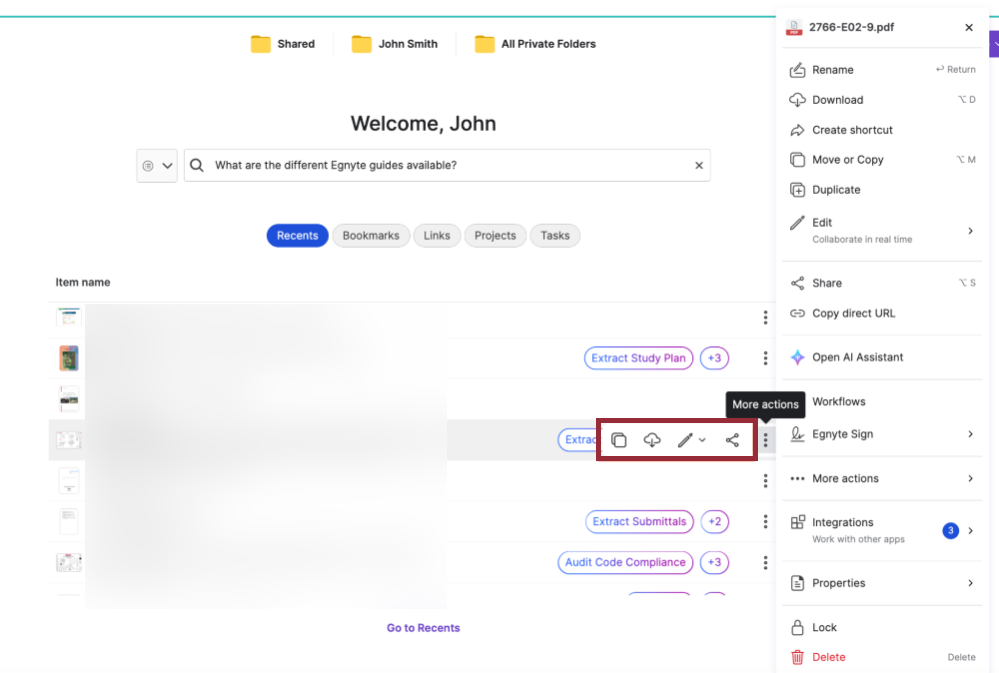Click the Move or Copy icon
The image size is (999, 673).
pyautogui.click(x=797, y=159)
